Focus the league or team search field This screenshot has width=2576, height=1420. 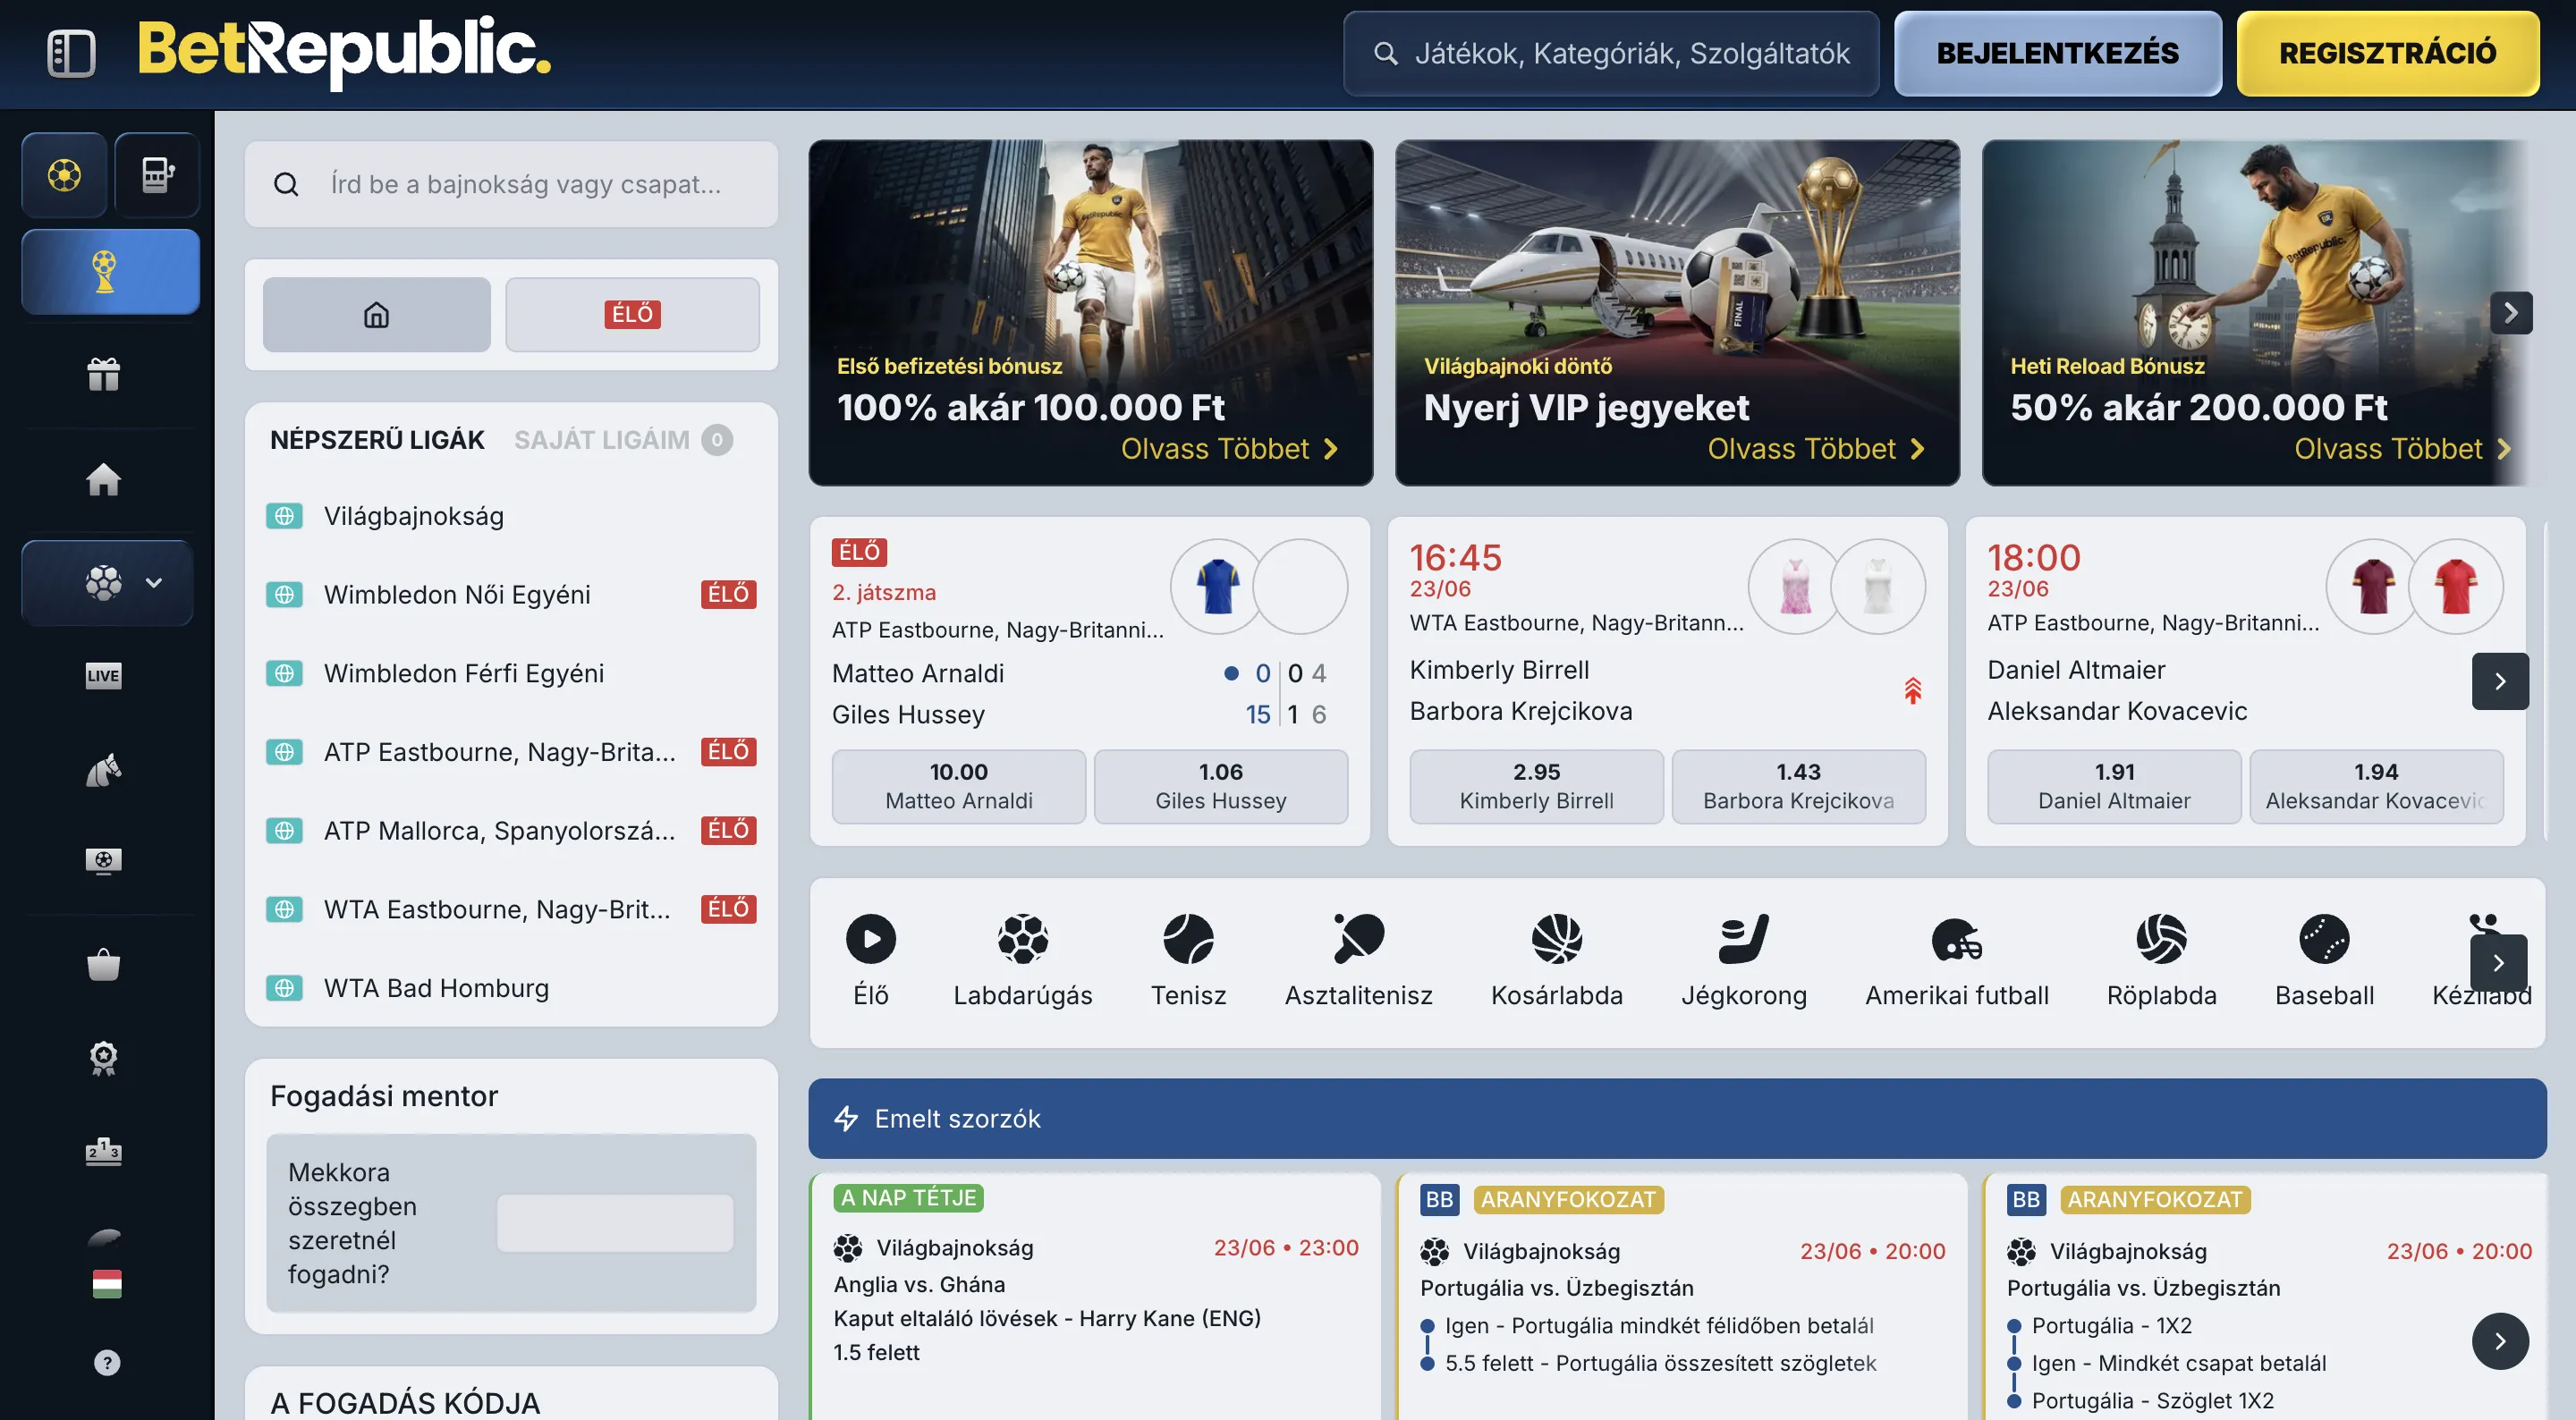tap(511, 184)
